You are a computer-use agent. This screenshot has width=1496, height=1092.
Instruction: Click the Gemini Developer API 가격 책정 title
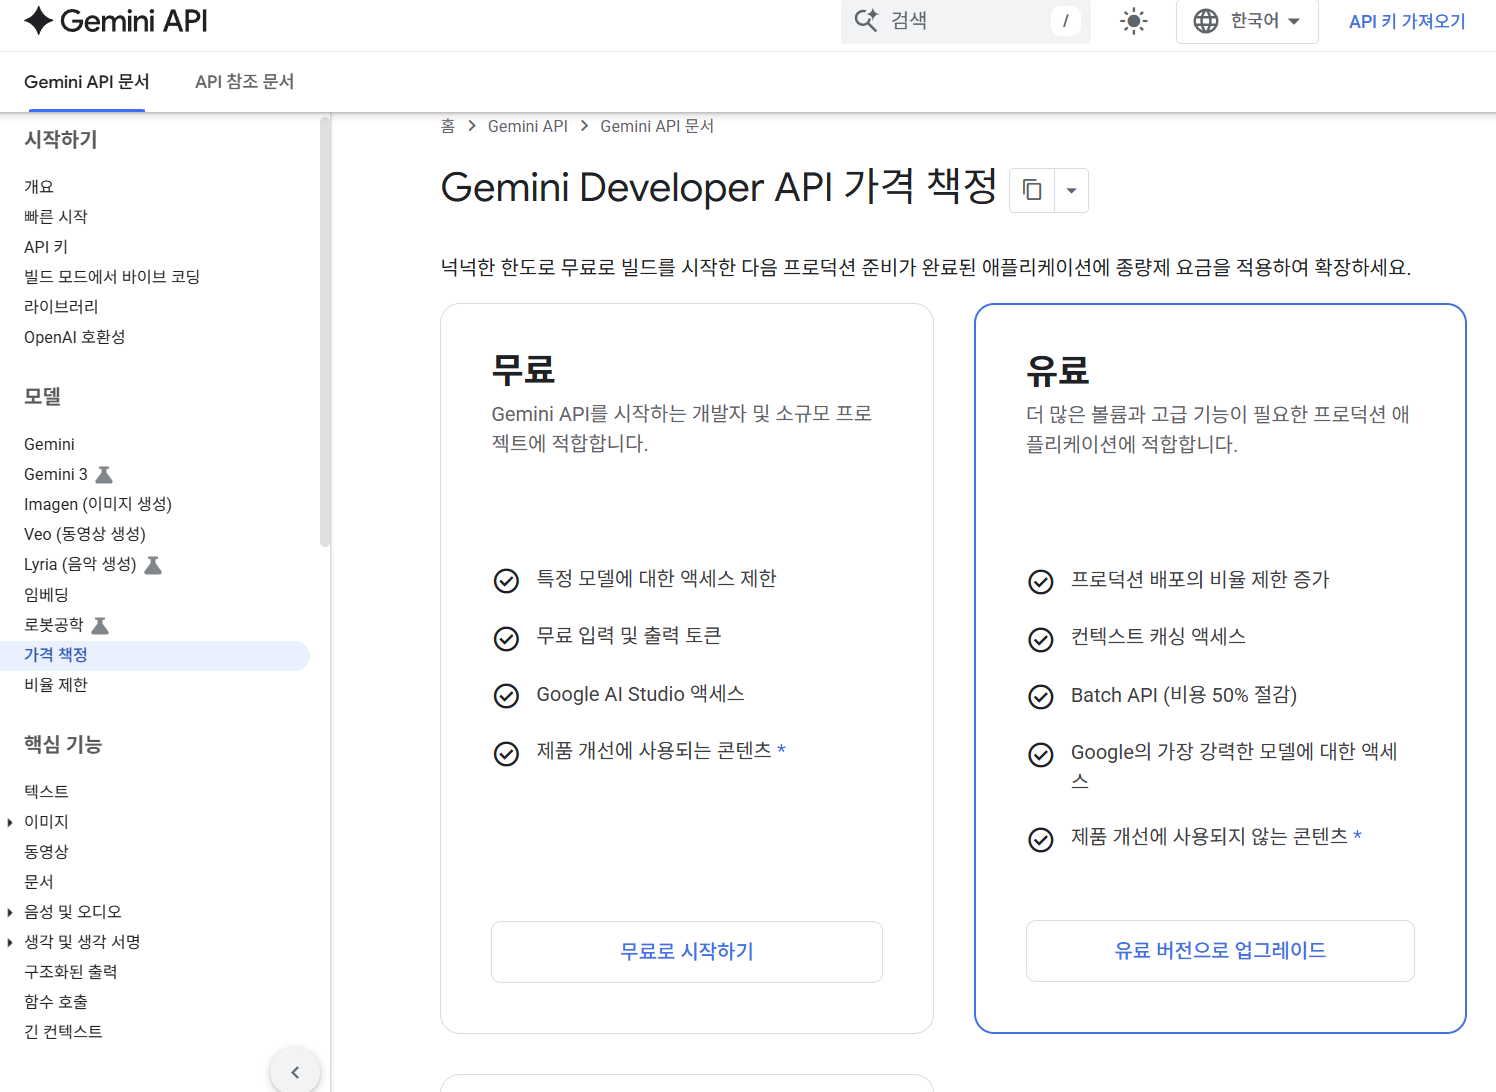point(719,187)
